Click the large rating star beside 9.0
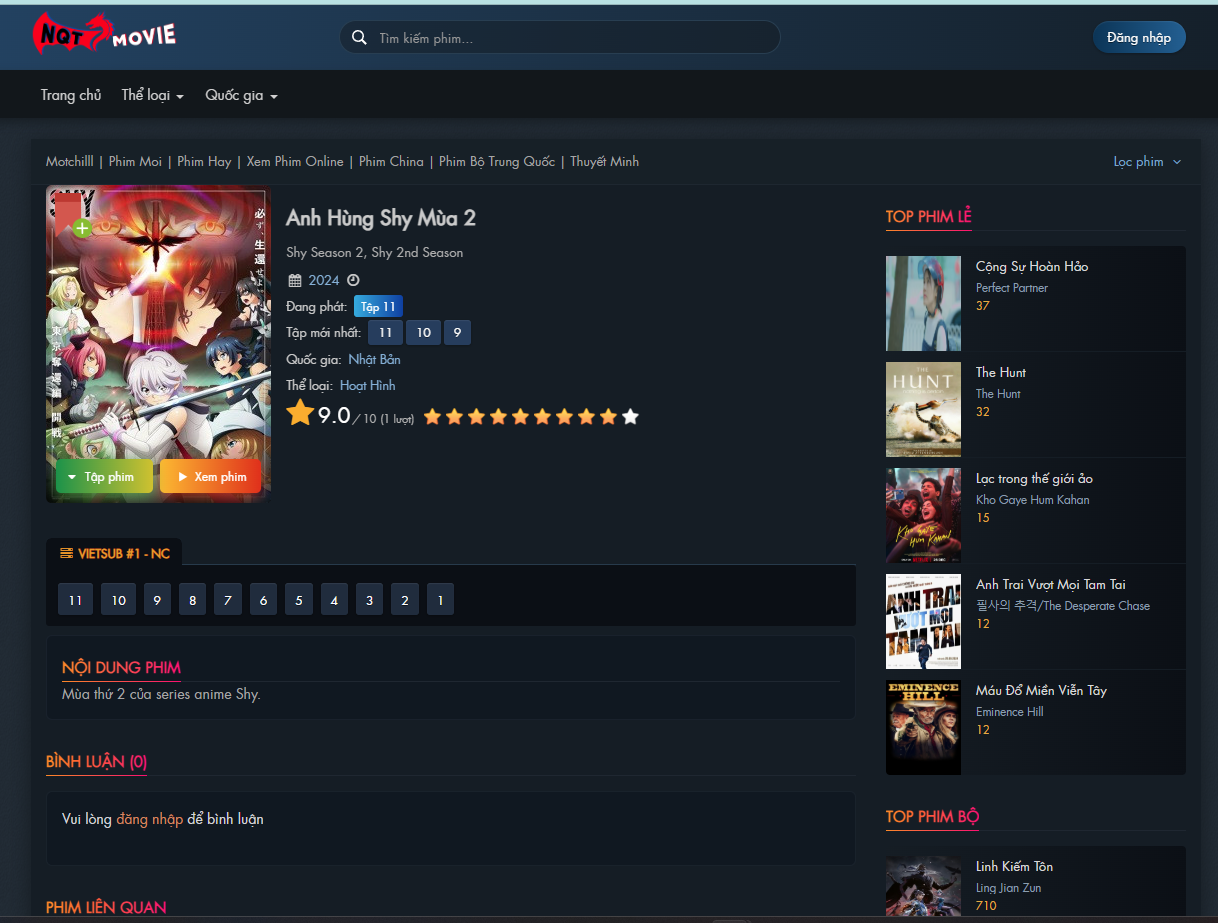 pyautogui.click(x=300, y=414)
